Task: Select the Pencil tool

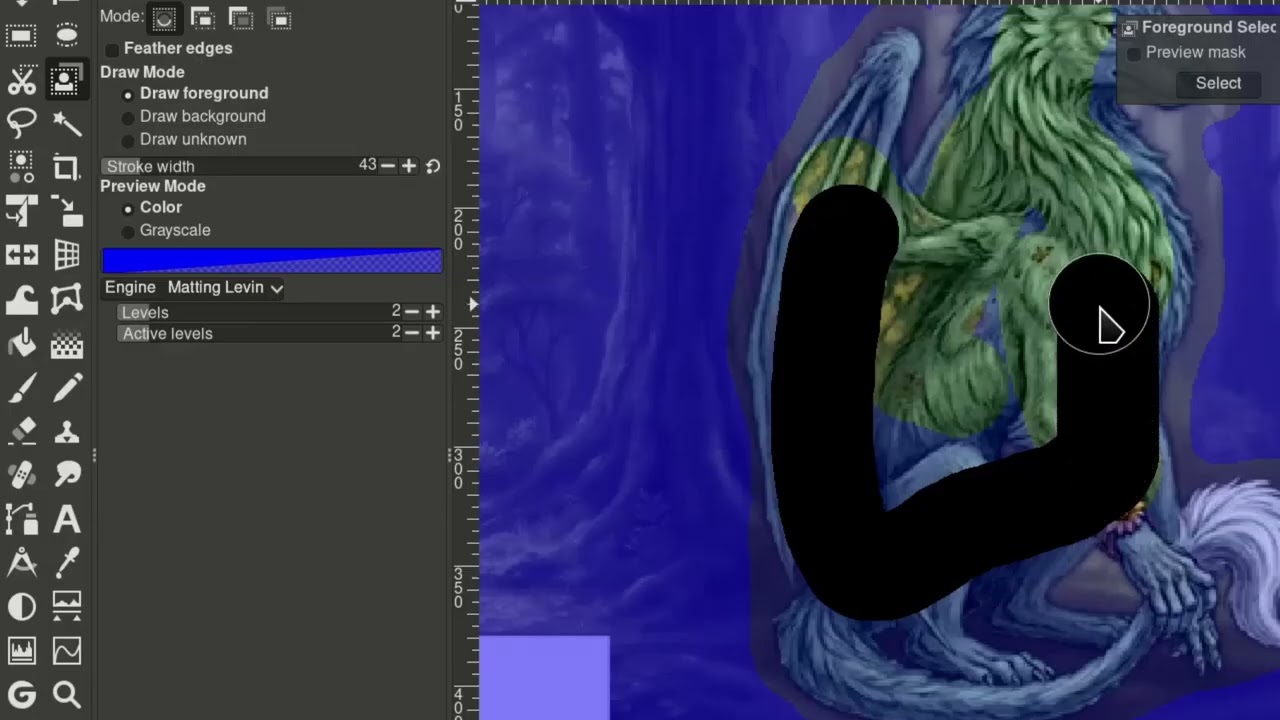Action: 67,388
